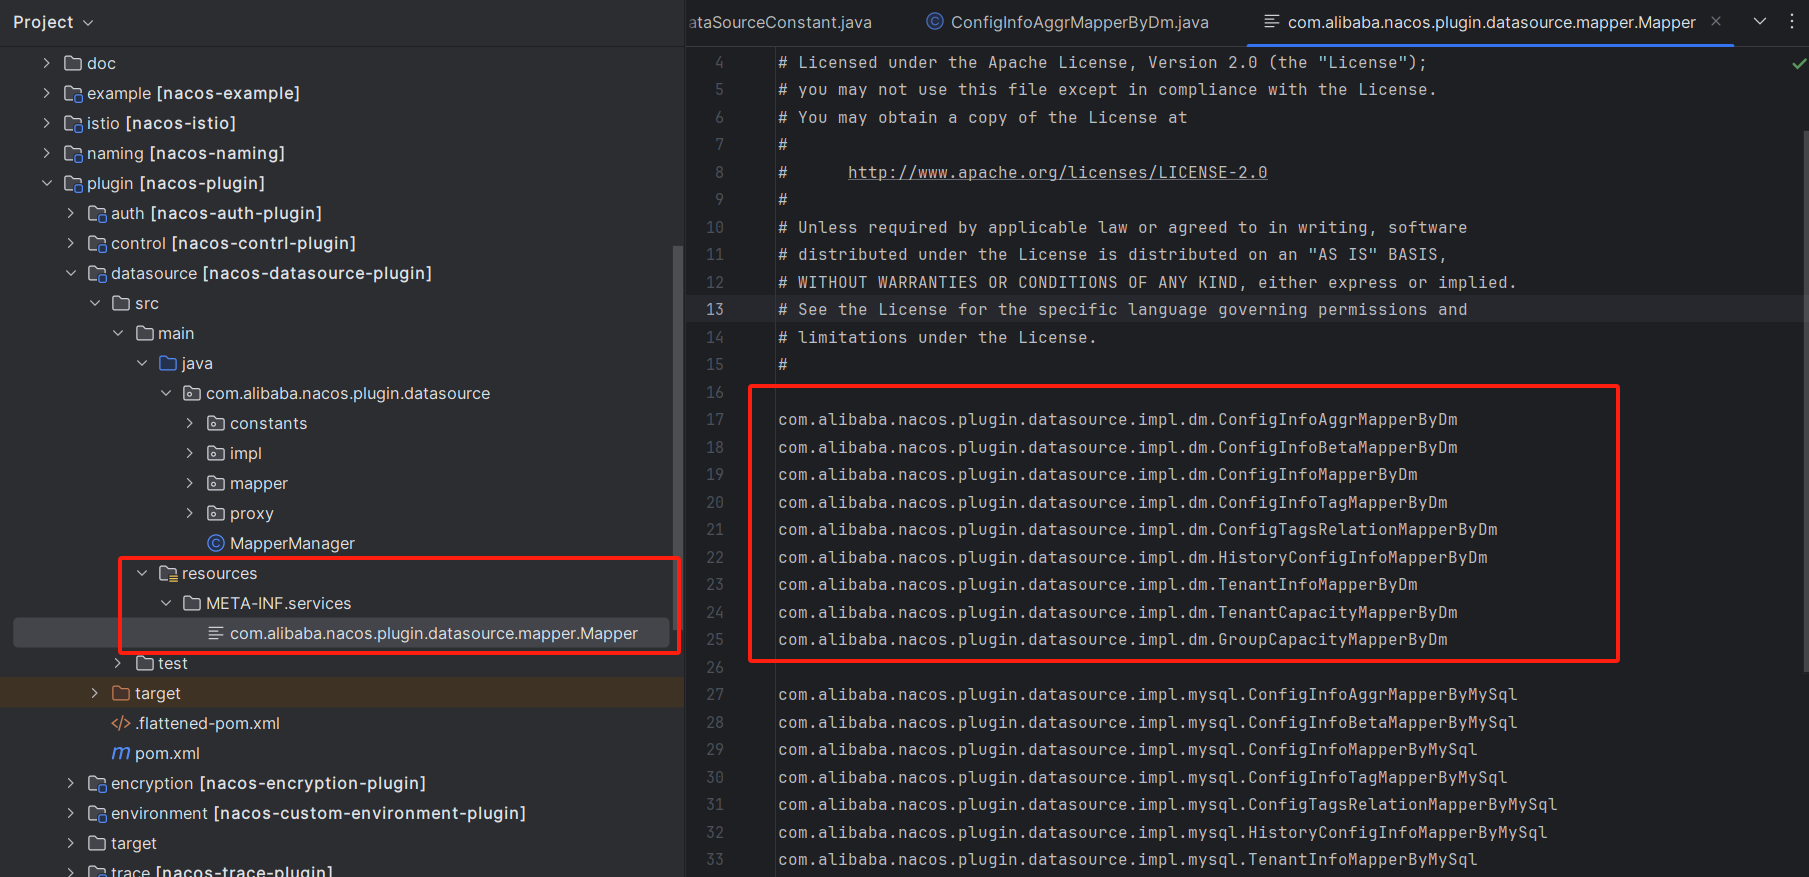
Task: Expand the example [nacos-example] module
Action: point(46,93)
